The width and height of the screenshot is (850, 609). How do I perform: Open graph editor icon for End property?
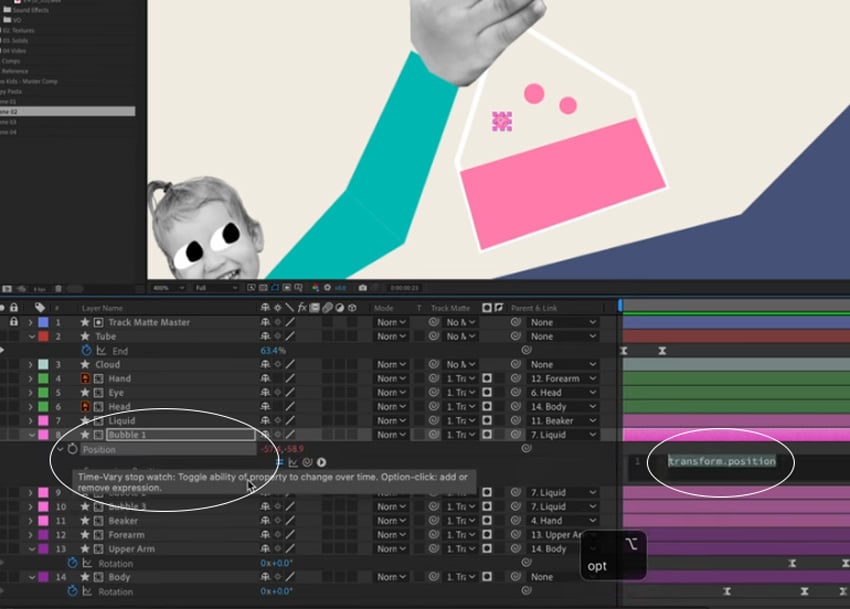pos(101,351)
